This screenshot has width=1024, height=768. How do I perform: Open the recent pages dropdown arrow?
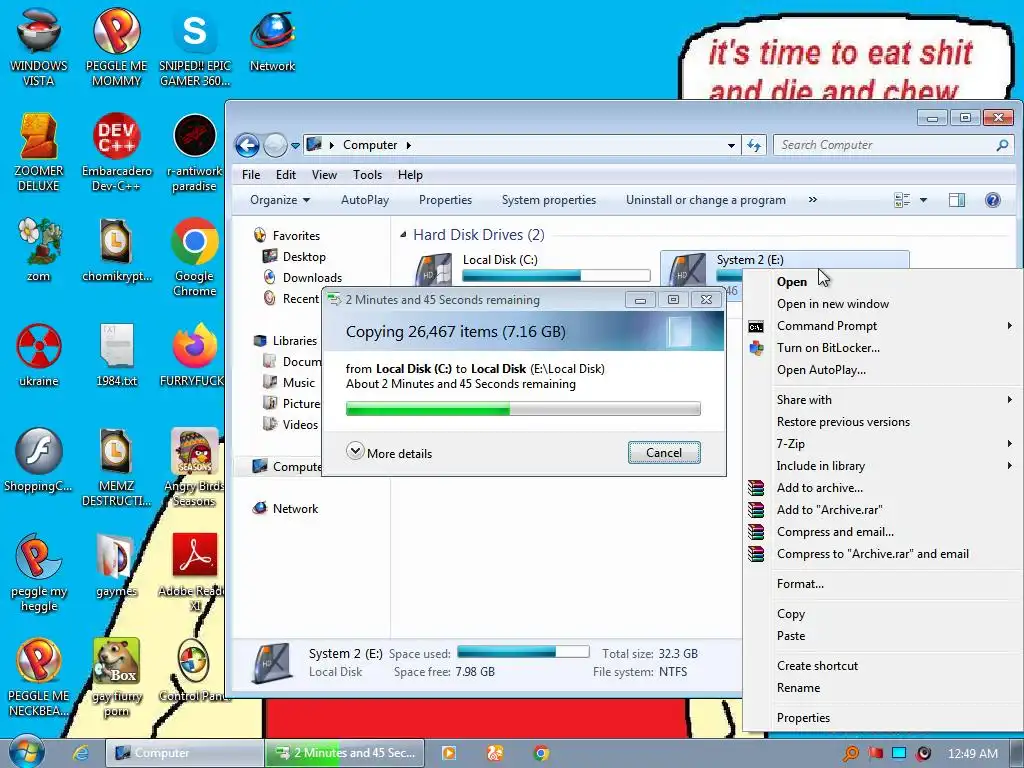295,146
